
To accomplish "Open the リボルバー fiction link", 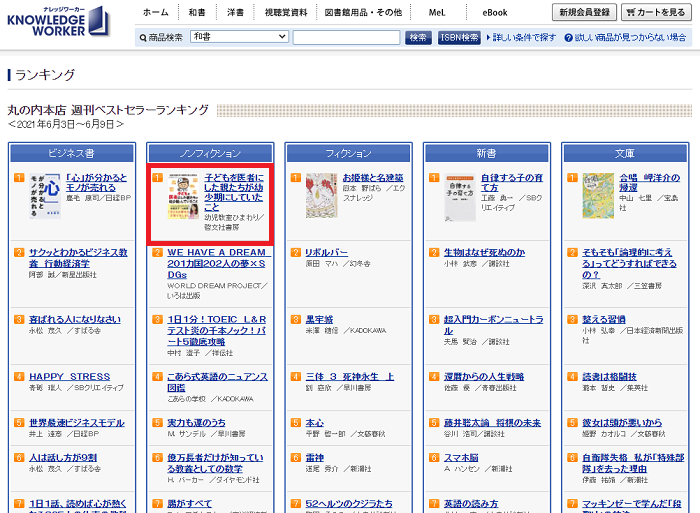I will point(327,252).
